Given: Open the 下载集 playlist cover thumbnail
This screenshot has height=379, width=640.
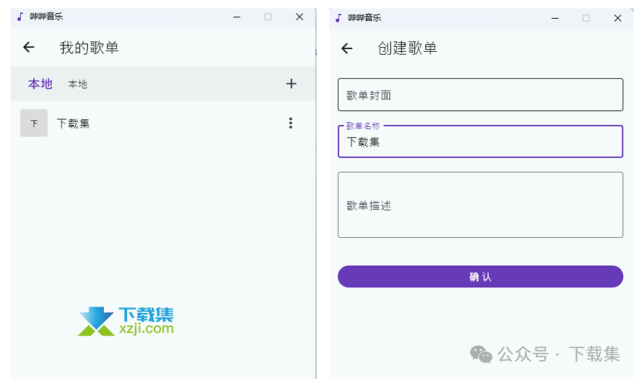Looking at the screenshot, I should pyautogui.click(x=34, y=123).
